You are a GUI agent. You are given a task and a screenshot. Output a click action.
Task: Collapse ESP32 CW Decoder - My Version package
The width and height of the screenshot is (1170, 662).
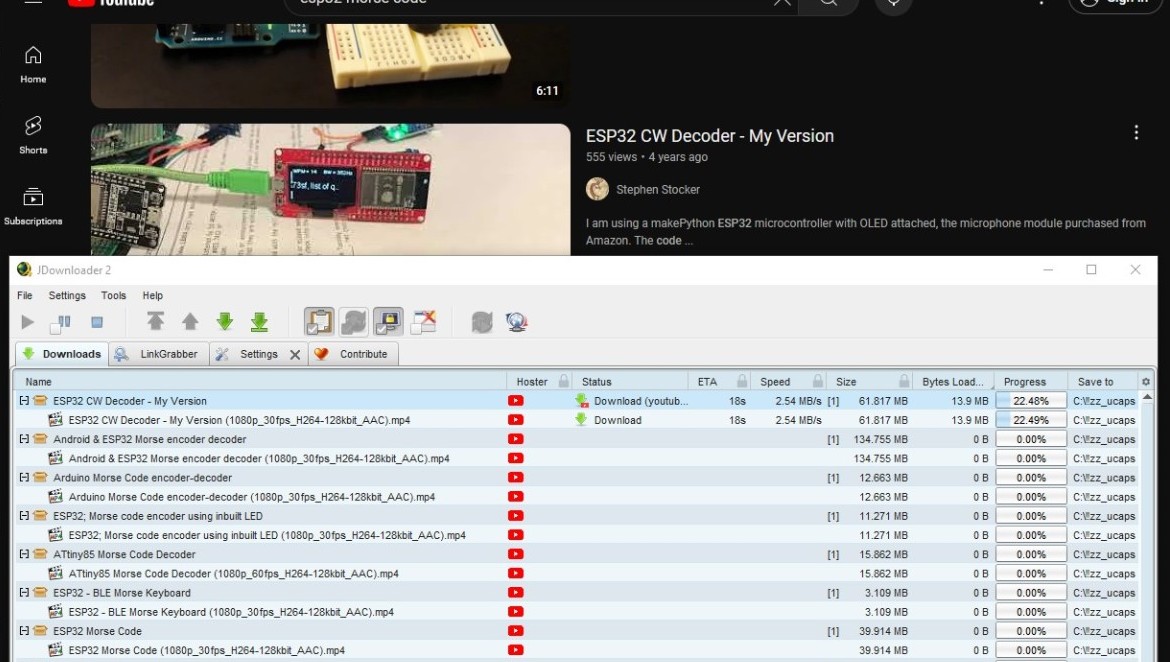(24, 401)
